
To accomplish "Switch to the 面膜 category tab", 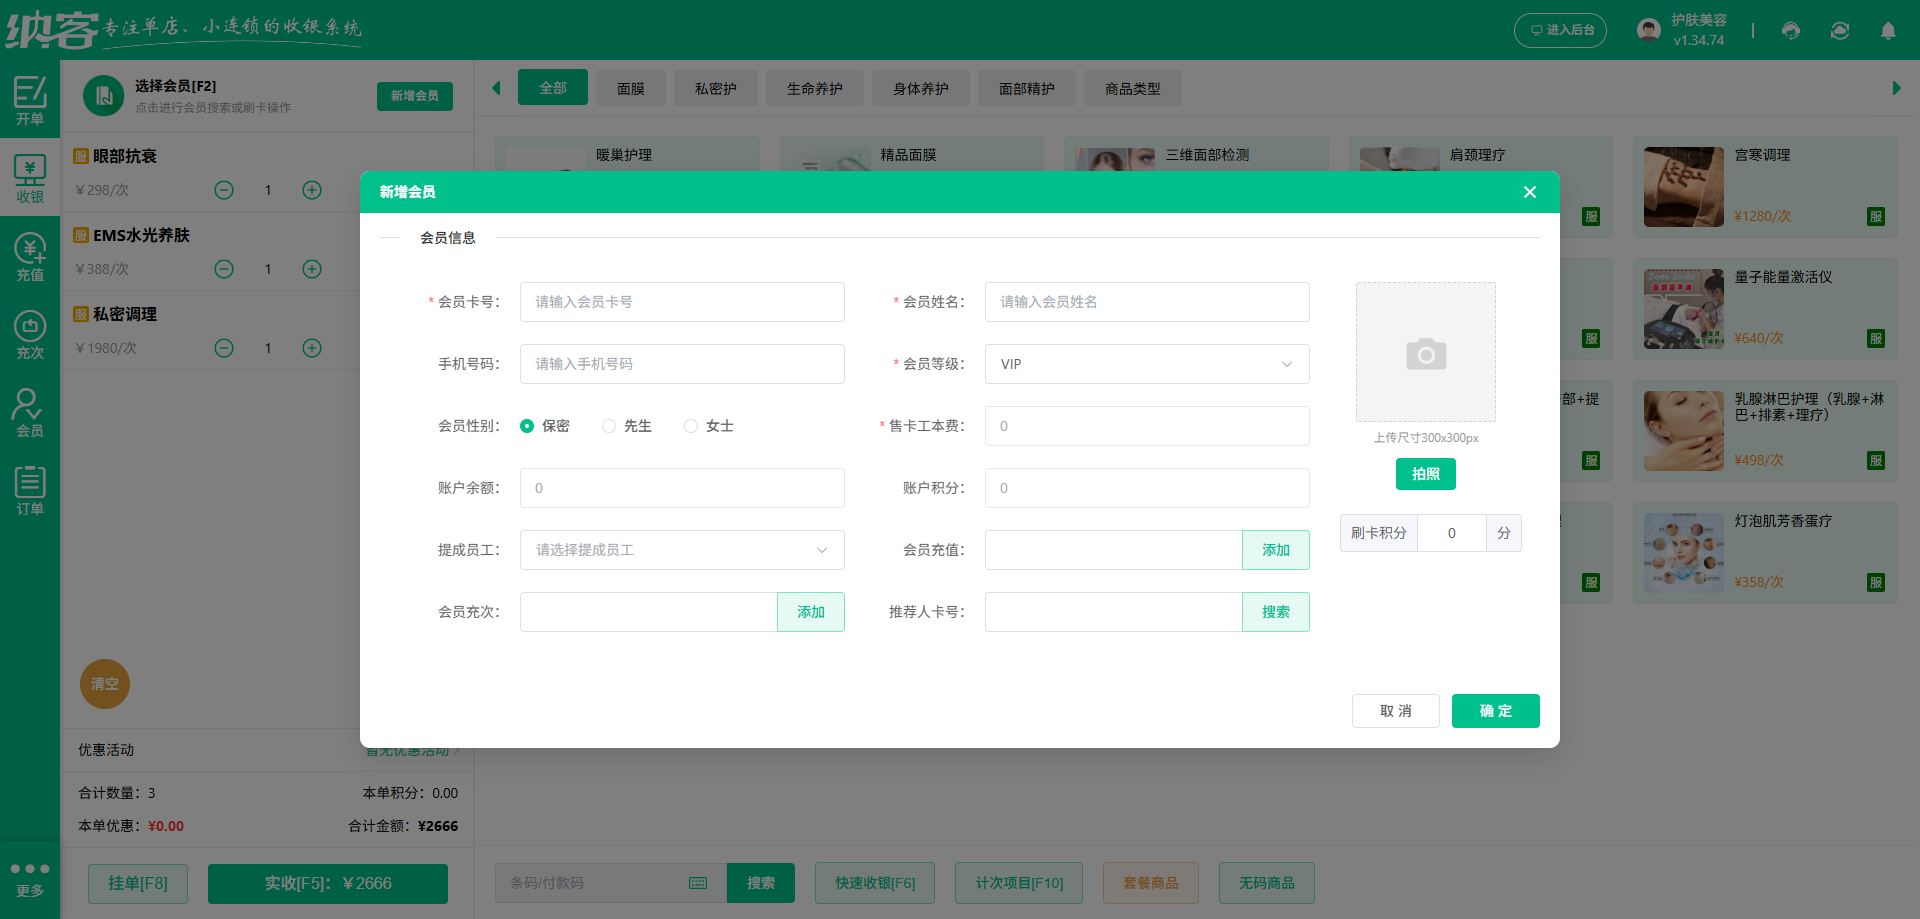I will 631,89.
